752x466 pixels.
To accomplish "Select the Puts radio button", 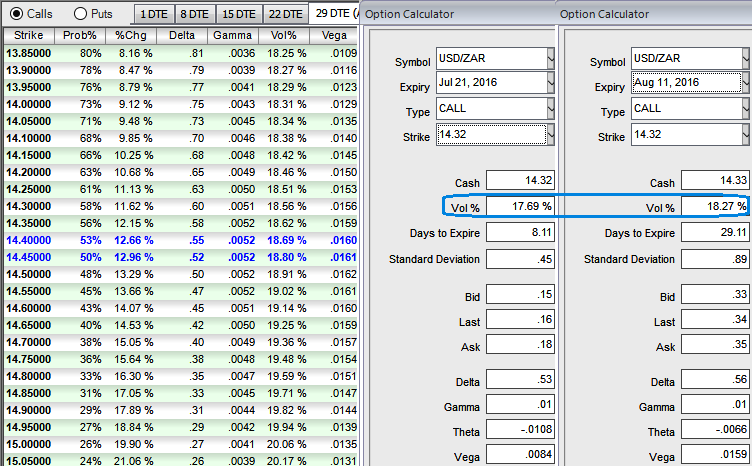I will 80,14.
